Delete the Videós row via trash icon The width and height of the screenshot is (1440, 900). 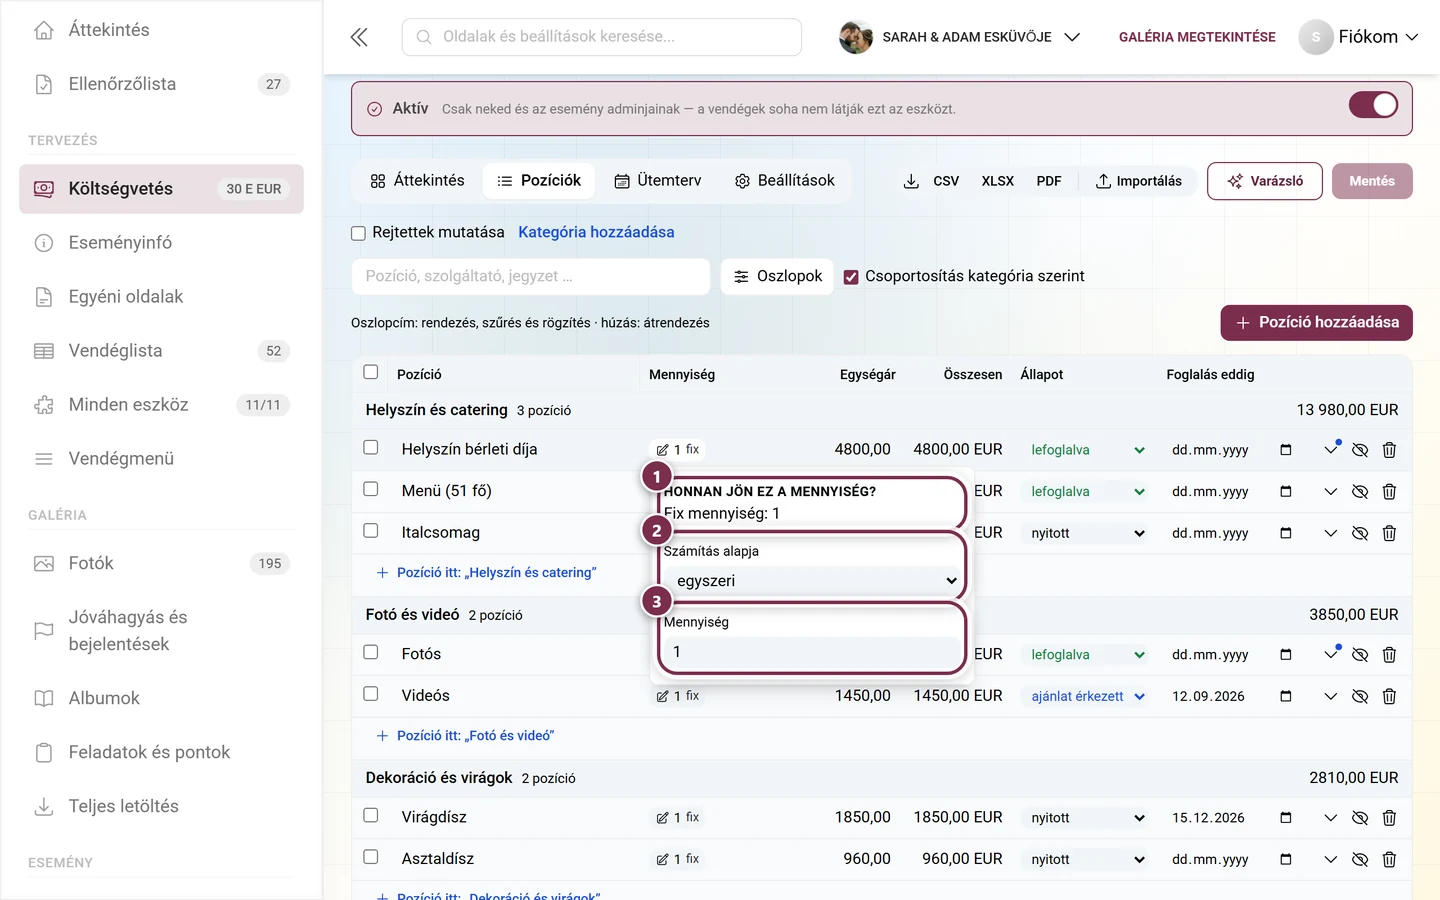[x=1389, y=696]
